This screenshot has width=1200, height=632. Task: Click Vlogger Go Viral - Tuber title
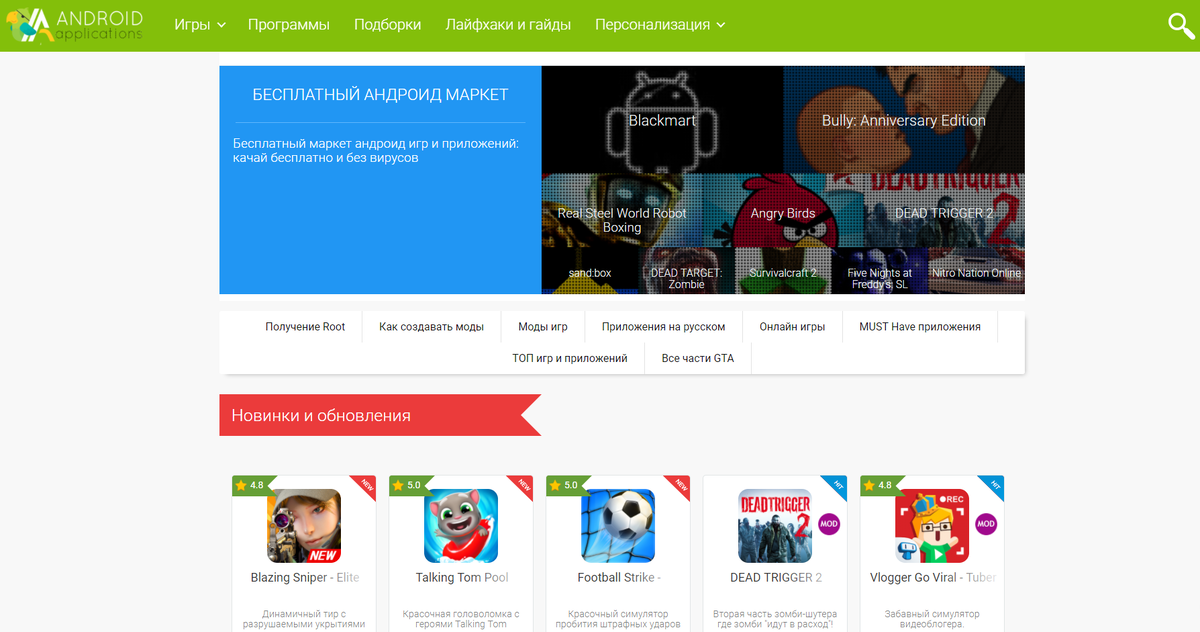(933, 578)
